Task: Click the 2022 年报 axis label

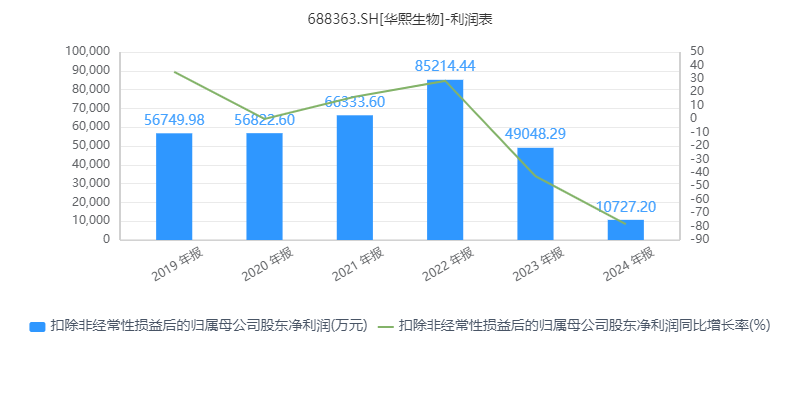Action: point(448,264)
